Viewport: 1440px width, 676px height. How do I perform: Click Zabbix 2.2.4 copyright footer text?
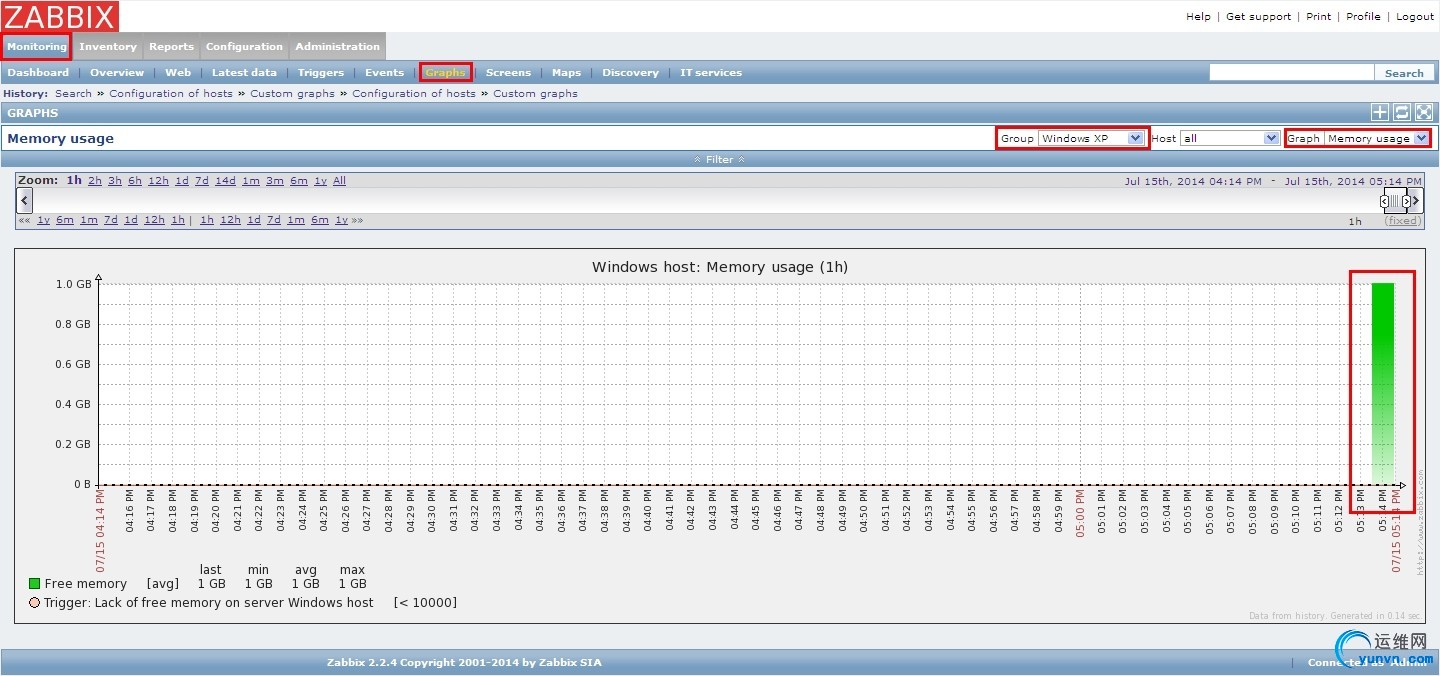pos(464,662)
